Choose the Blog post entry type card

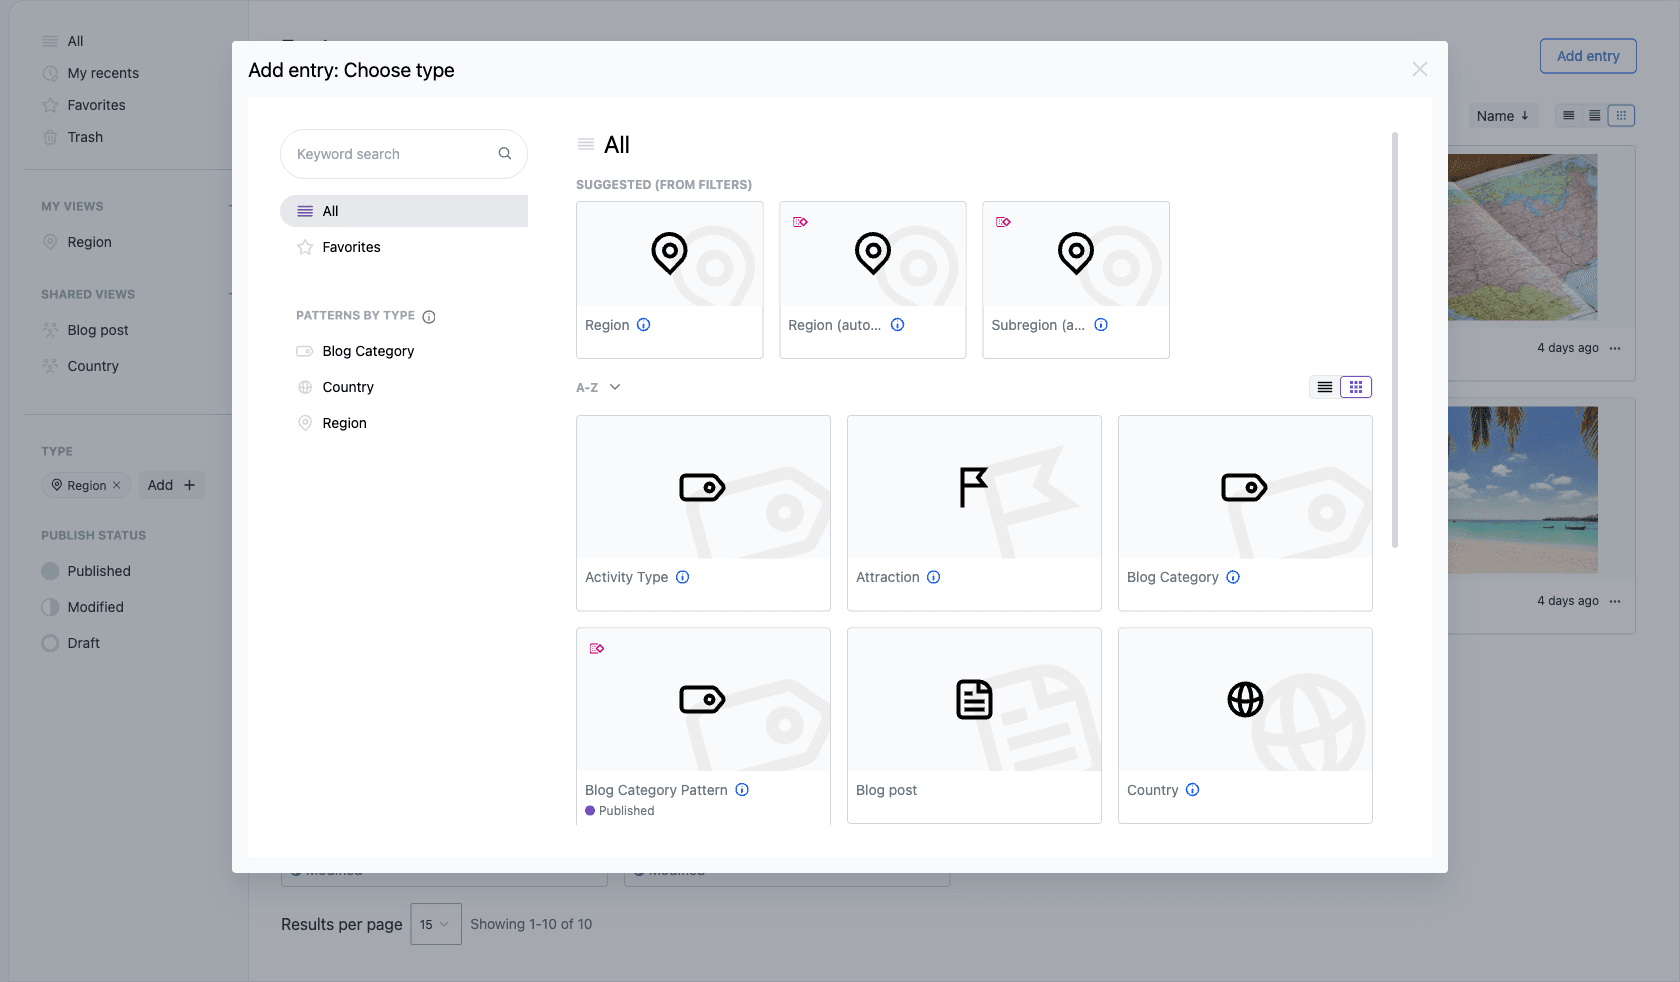pos(974,725)
